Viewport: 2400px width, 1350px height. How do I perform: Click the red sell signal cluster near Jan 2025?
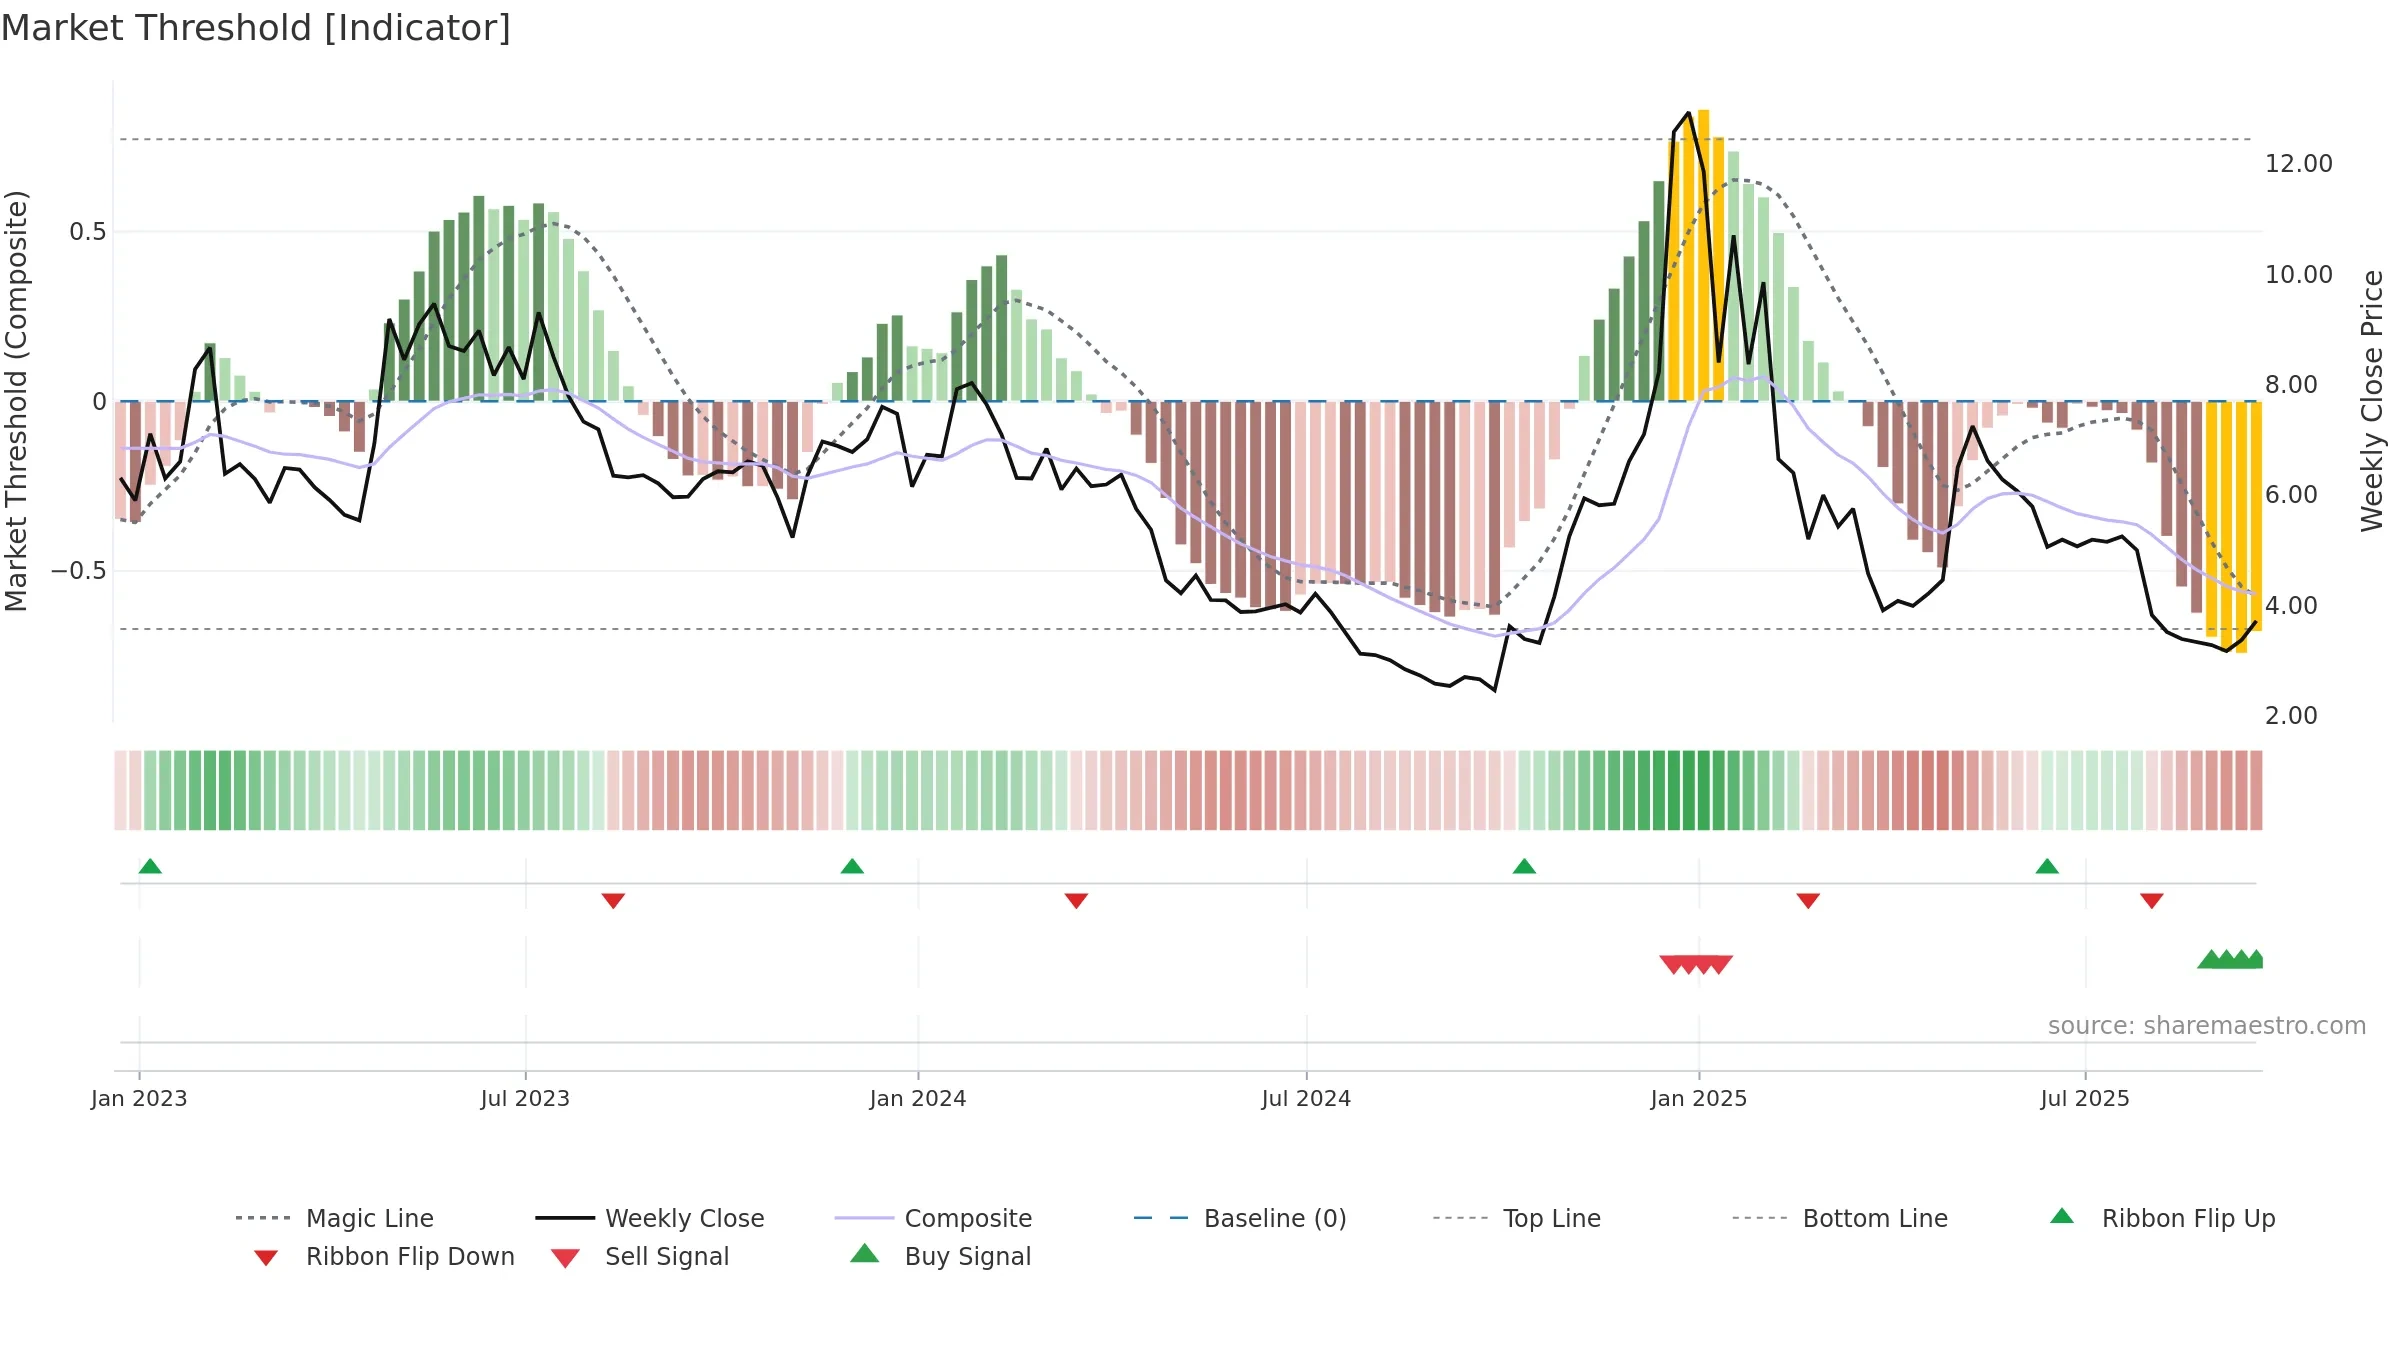pyautogui.click(x=1696, y=964)
